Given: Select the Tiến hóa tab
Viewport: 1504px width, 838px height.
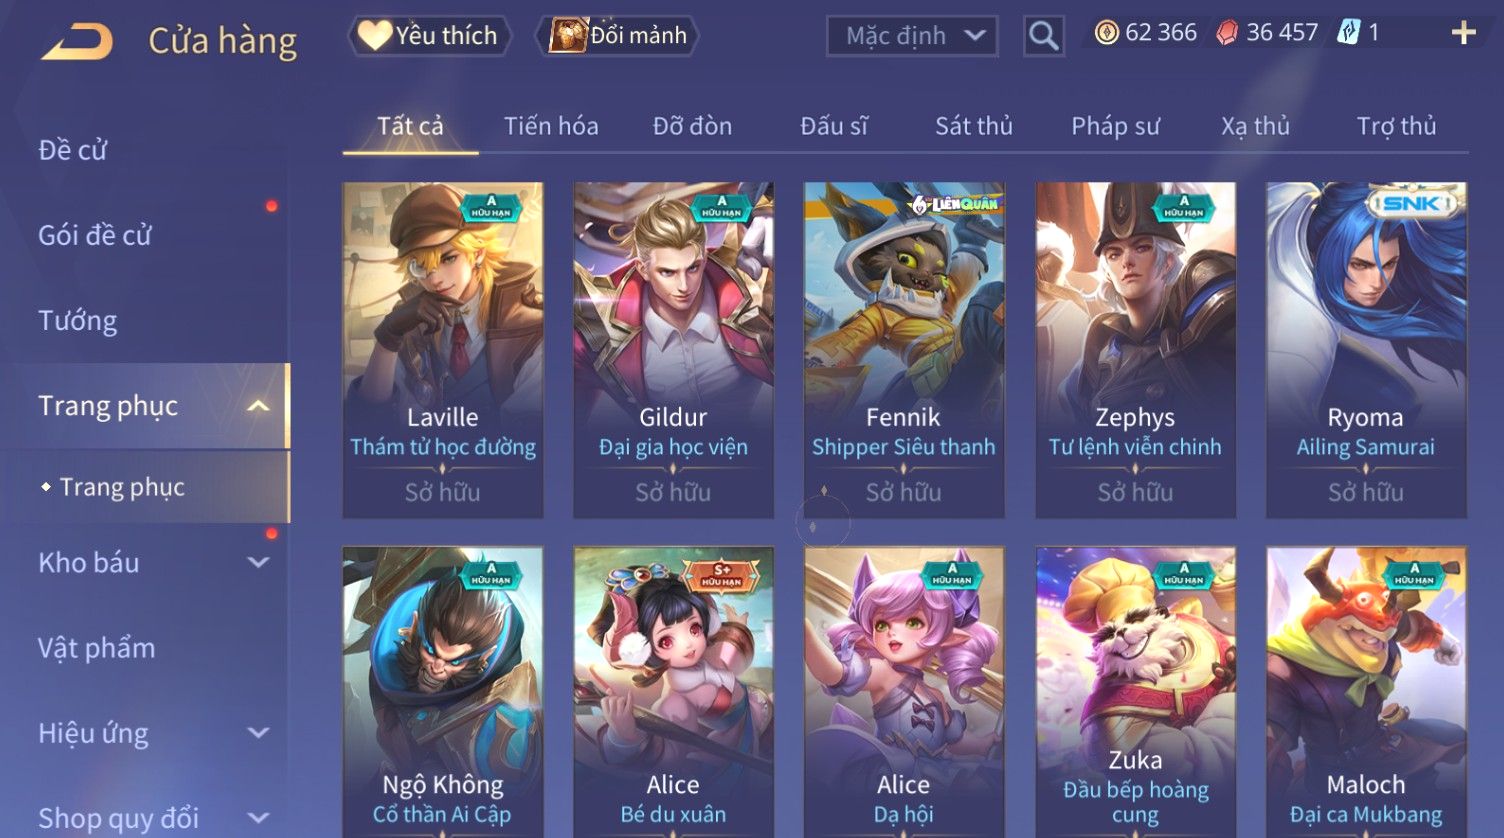Looking at the screenshot, I should click(551, 126).
